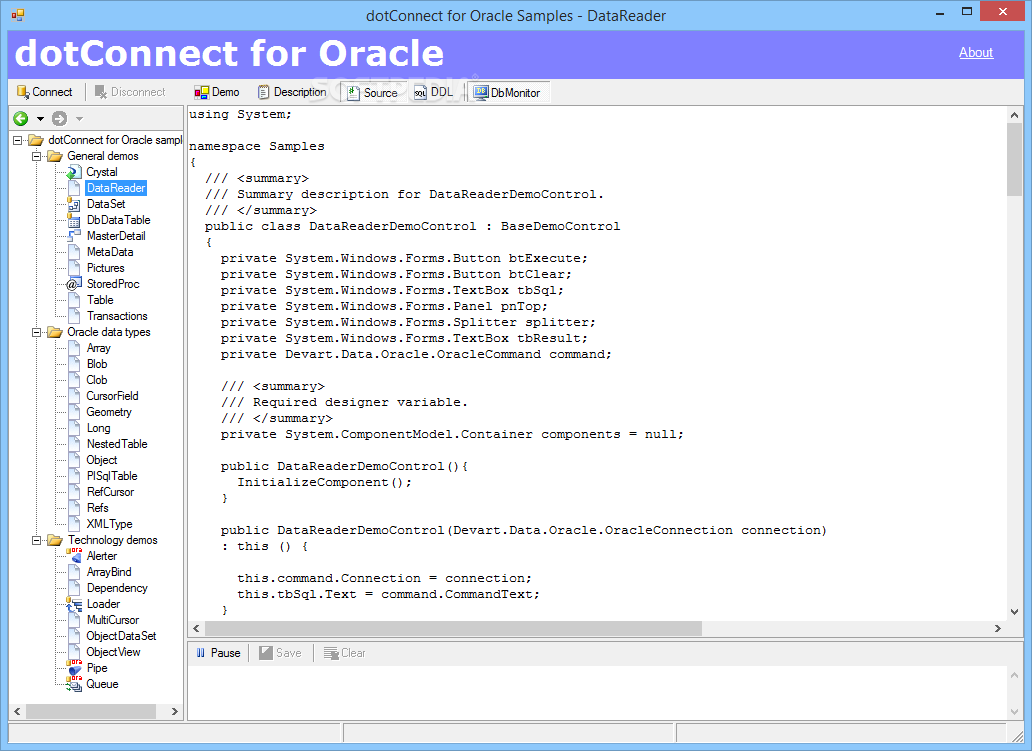Click the Loader item icon
Screen dimensions: 1032x751
pos(74,604)
